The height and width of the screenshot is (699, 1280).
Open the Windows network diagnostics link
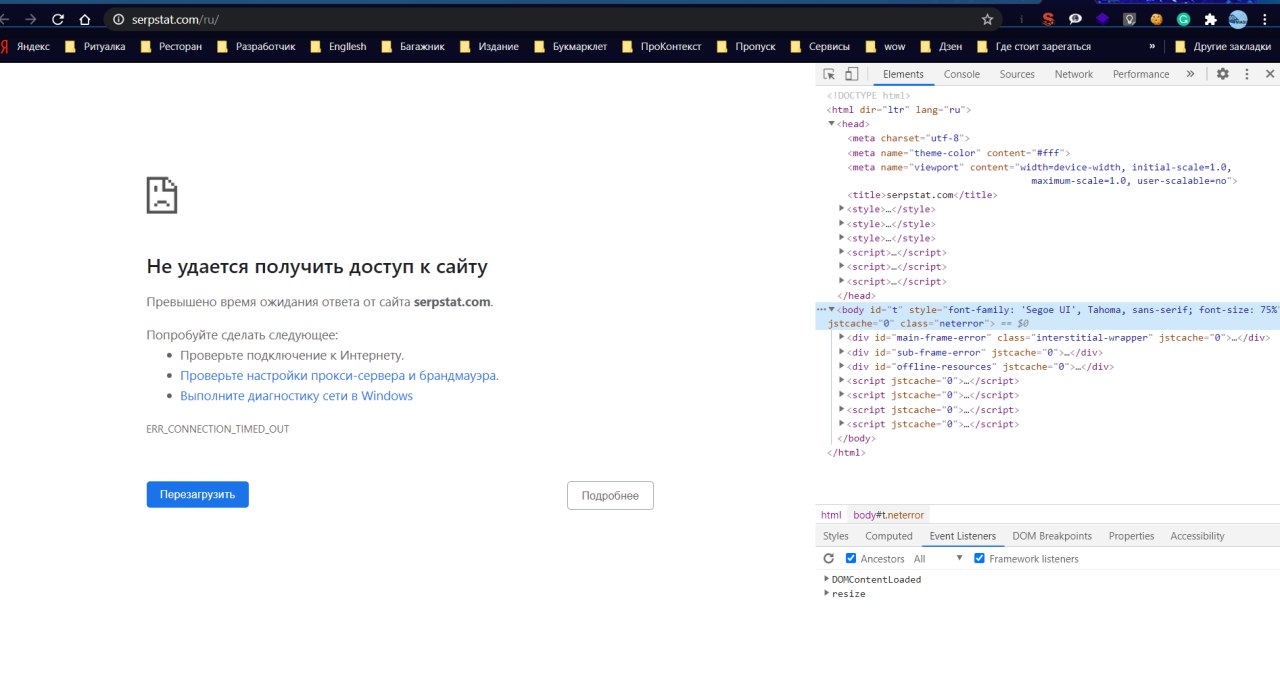pyautogui.click(x=296, y=396)
